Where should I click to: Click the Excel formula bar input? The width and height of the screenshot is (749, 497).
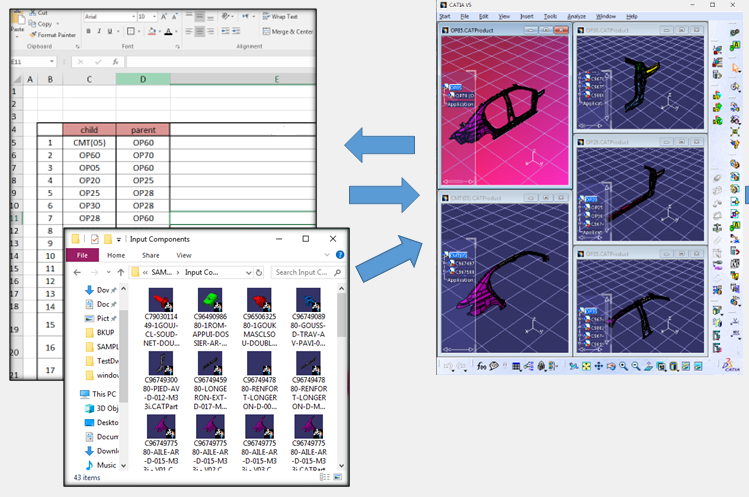(221, 62)
